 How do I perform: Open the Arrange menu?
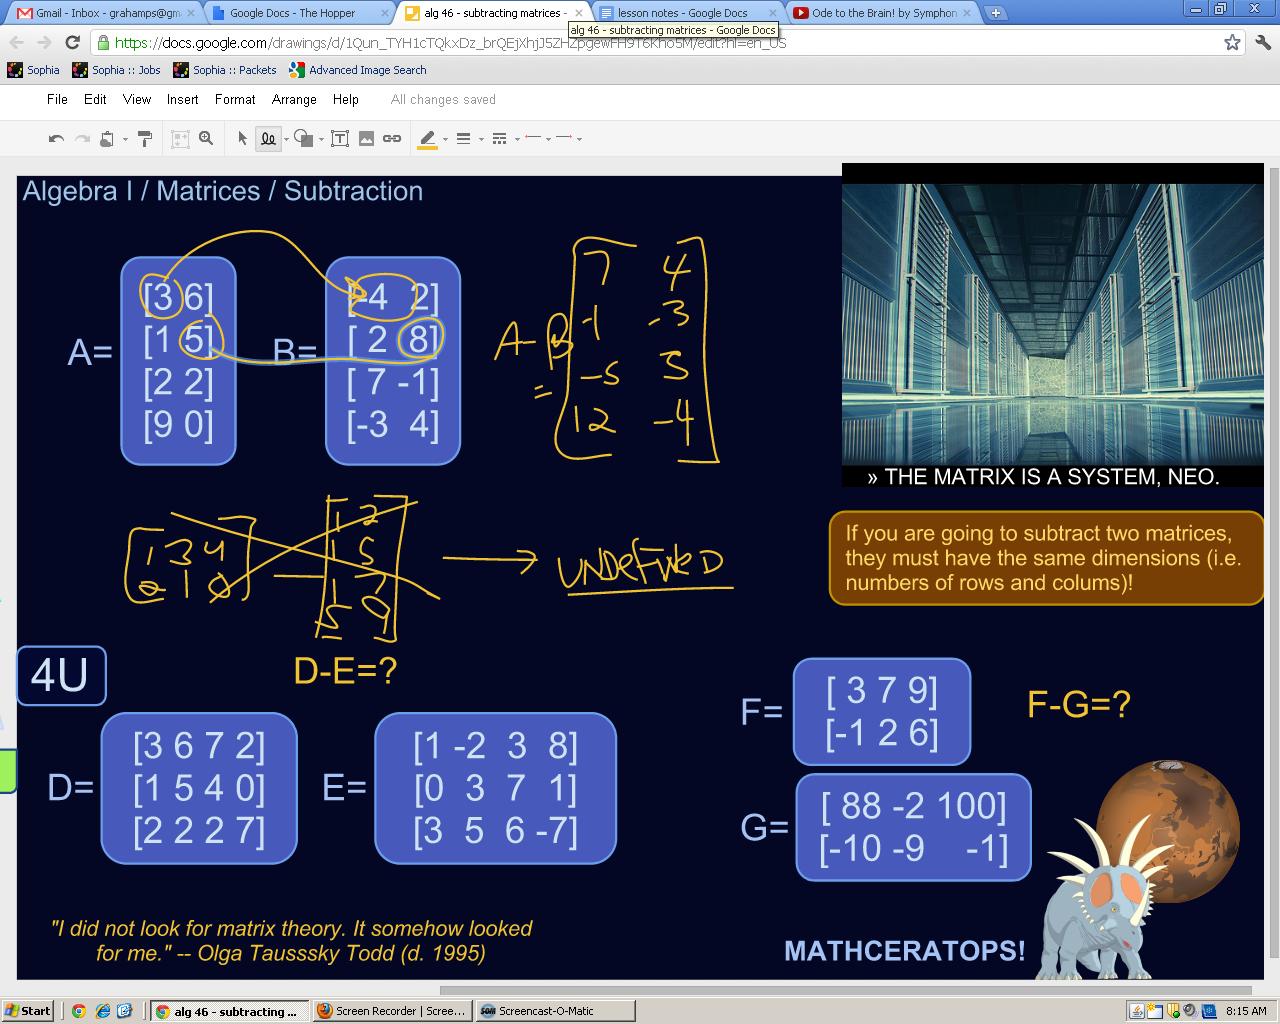(294, 99)
